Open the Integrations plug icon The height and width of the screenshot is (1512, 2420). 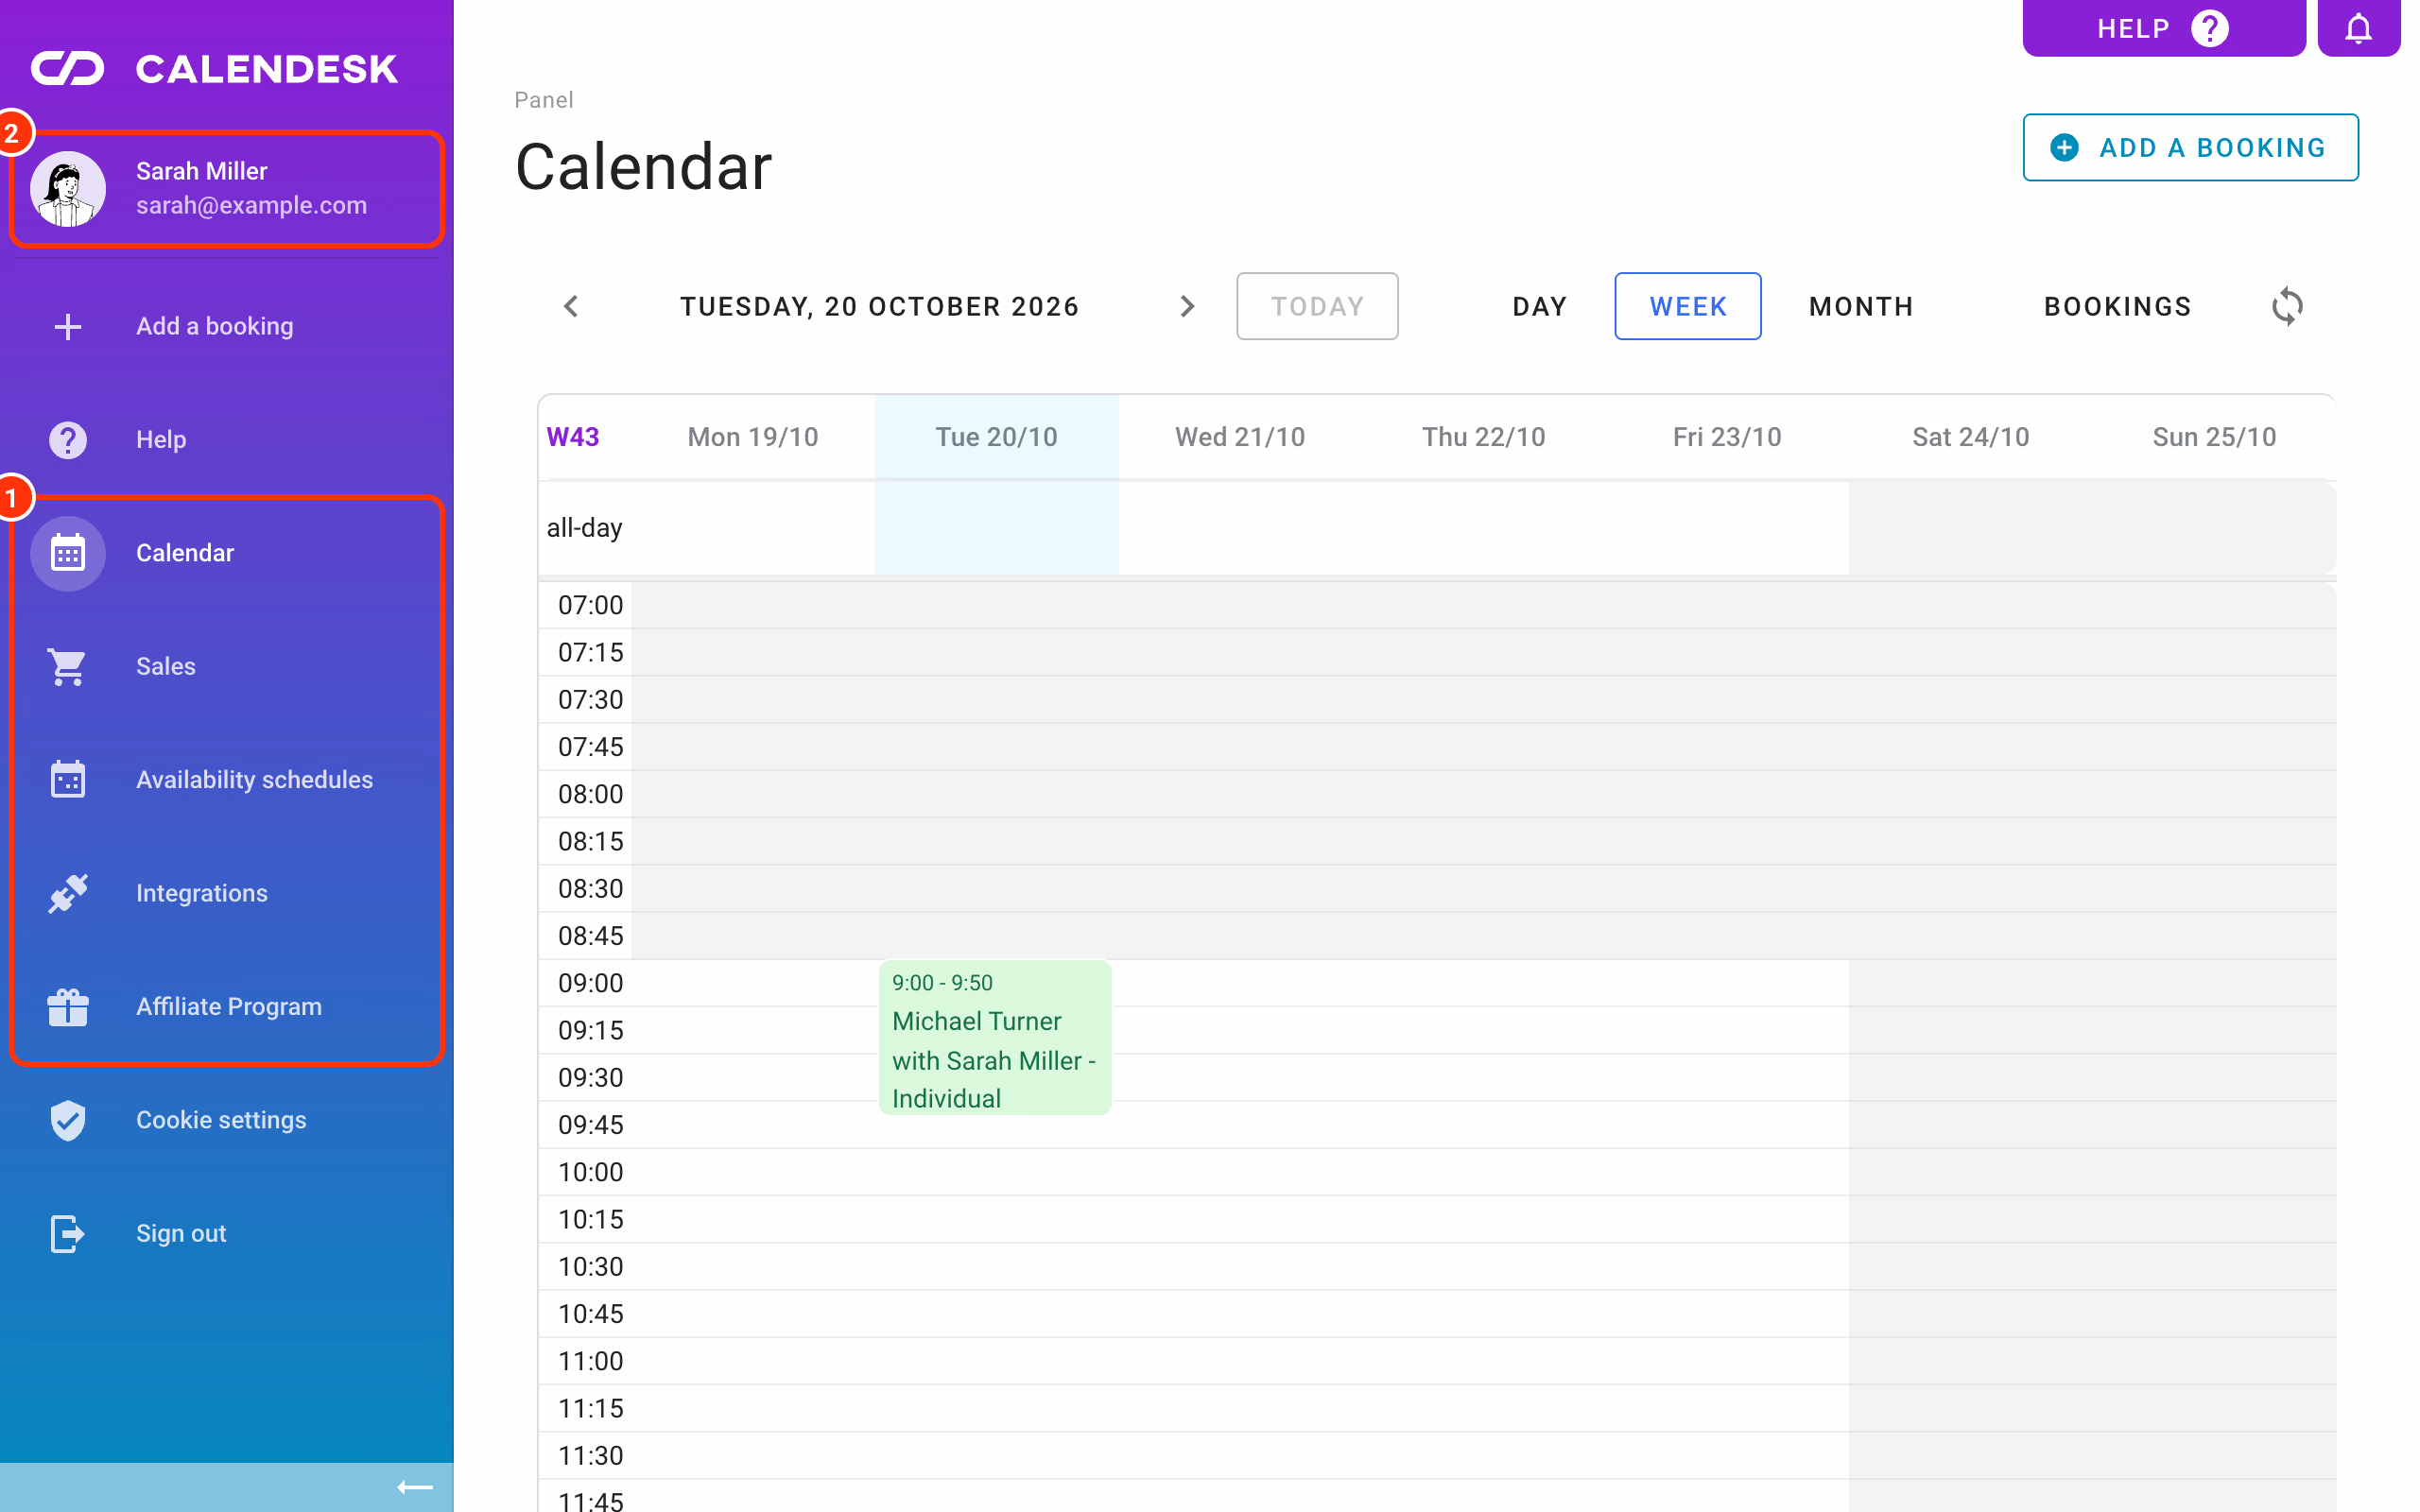68,893
